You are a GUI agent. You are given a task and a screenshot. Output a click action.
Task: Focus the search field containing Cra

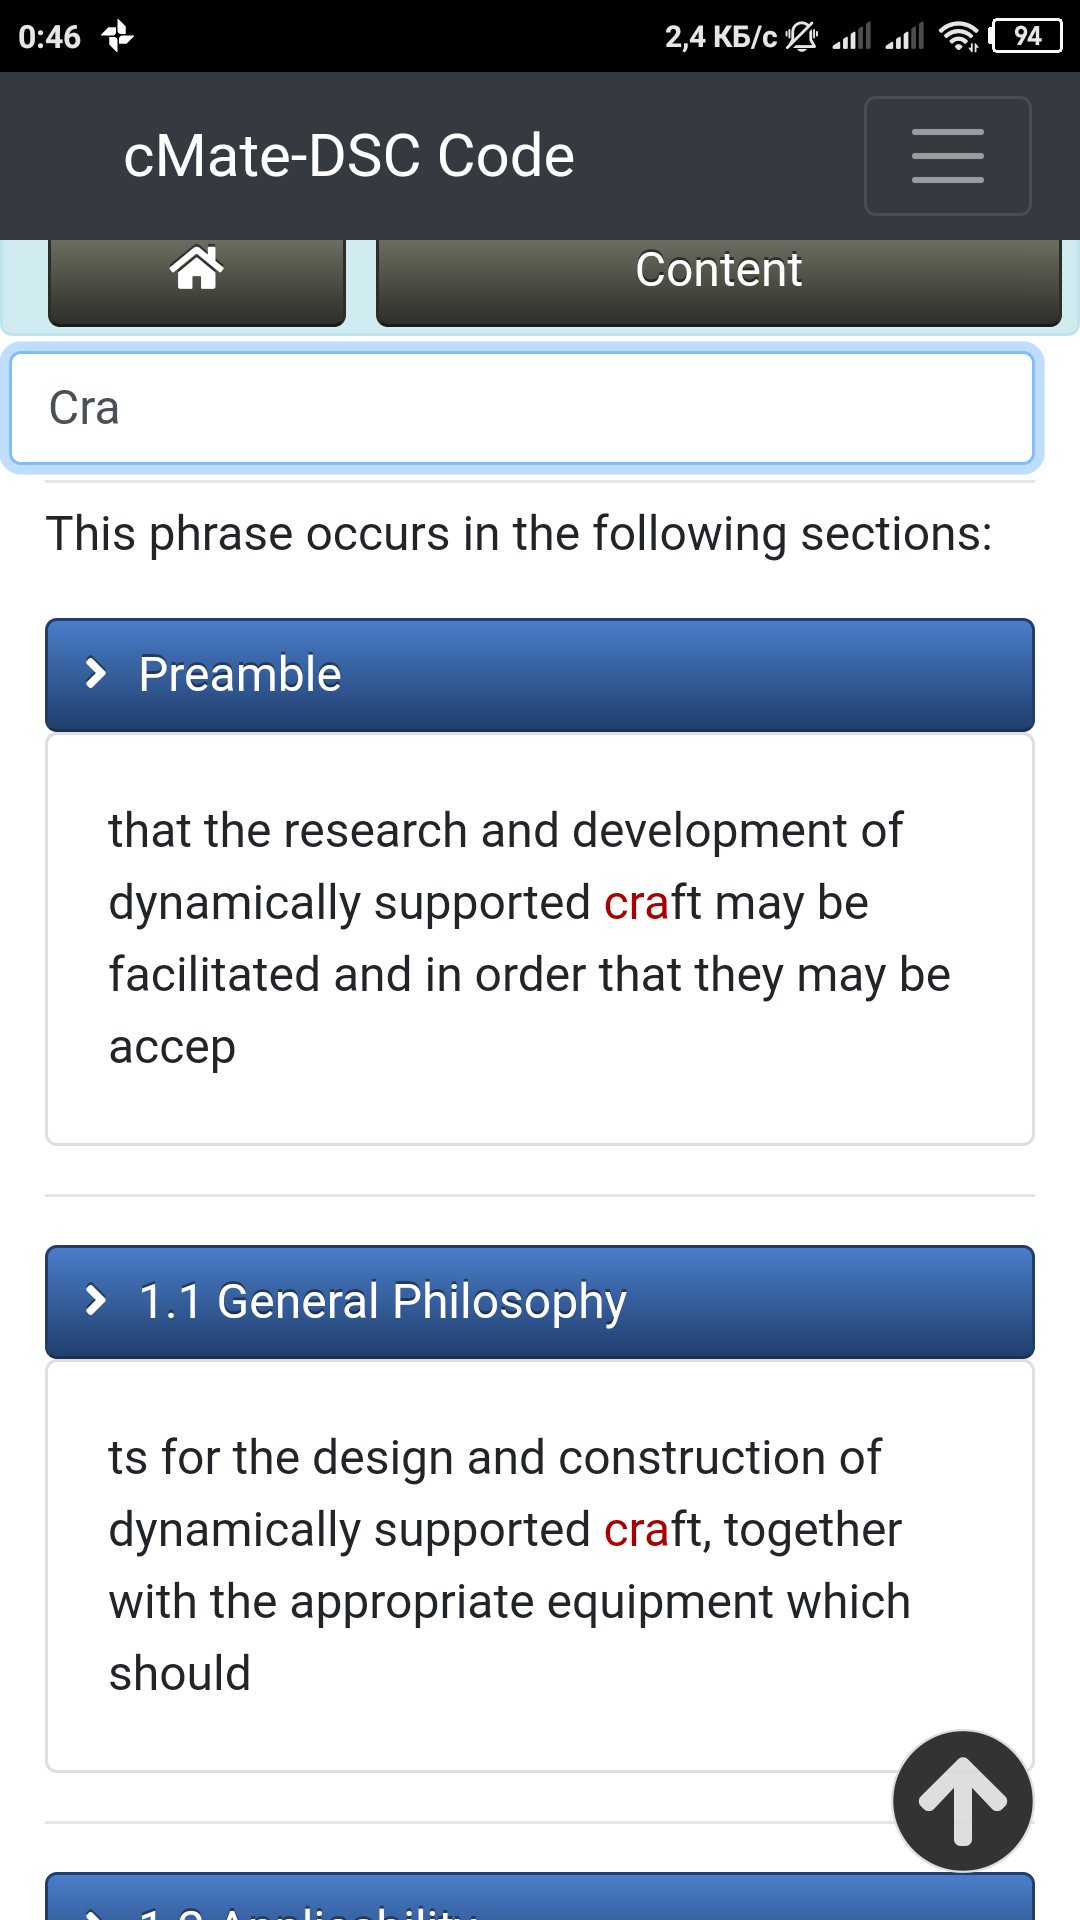coord(522,408)
